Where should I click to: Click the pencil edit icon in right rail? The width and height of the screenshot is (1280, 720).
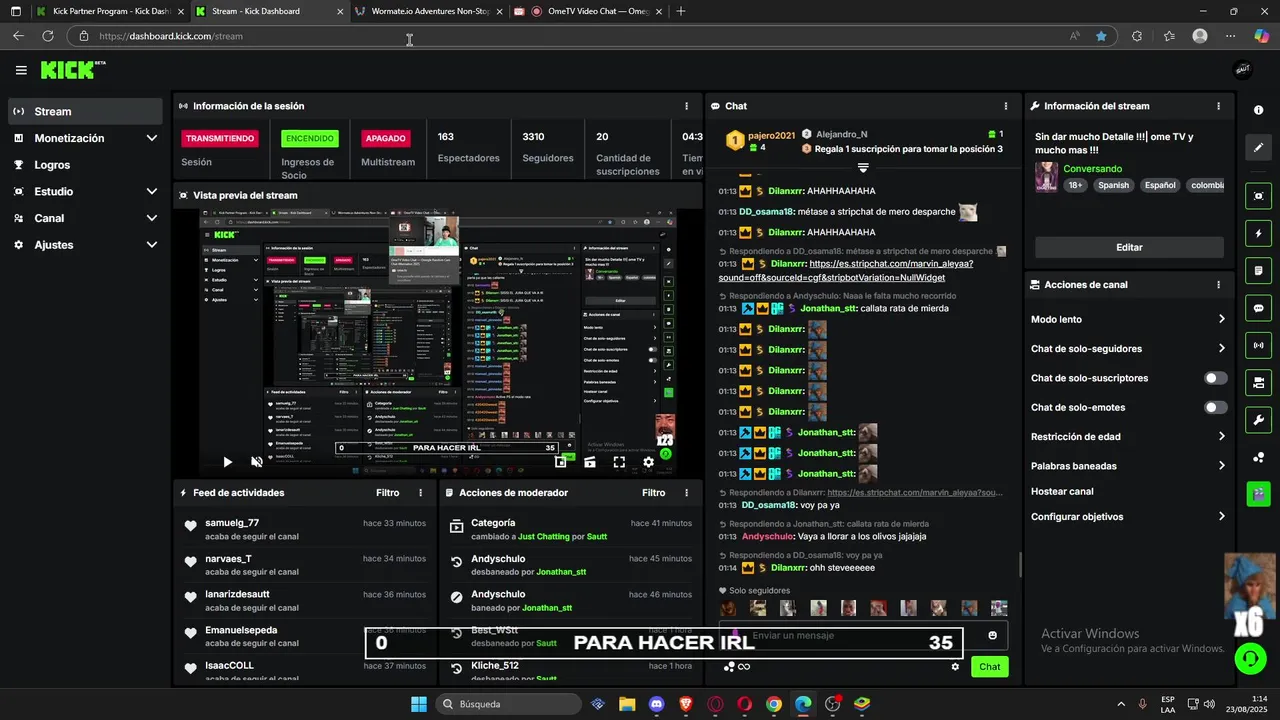pos(1258,147)
